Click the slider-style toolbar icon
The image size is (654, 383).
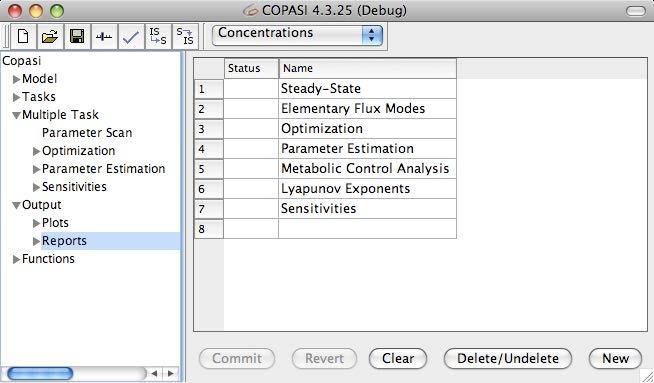(104, 37)
